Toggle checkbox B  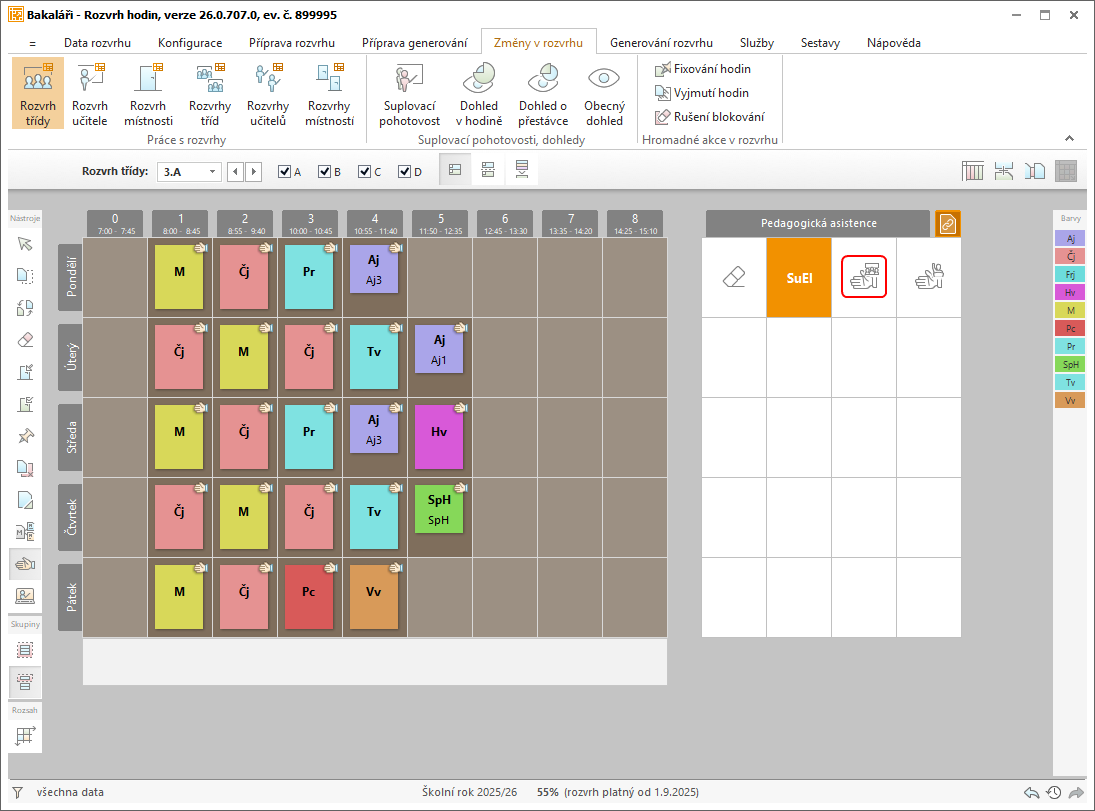[x=324, y=172]
